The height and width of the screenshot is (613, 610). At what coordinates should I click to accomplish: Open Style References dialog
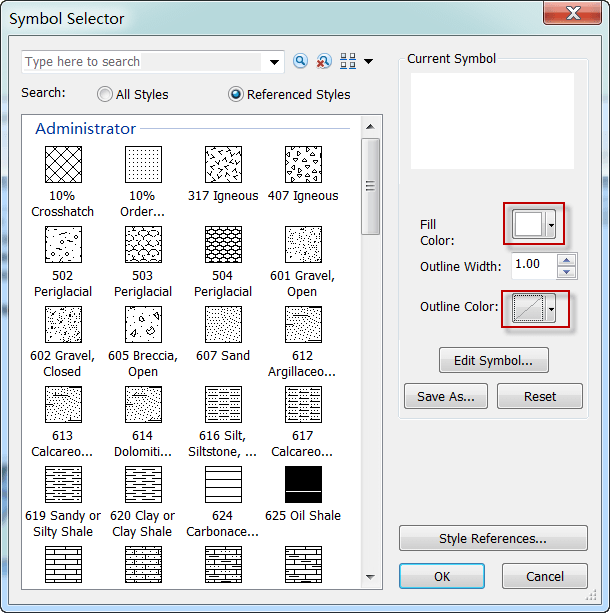click(x=493, y=538)
